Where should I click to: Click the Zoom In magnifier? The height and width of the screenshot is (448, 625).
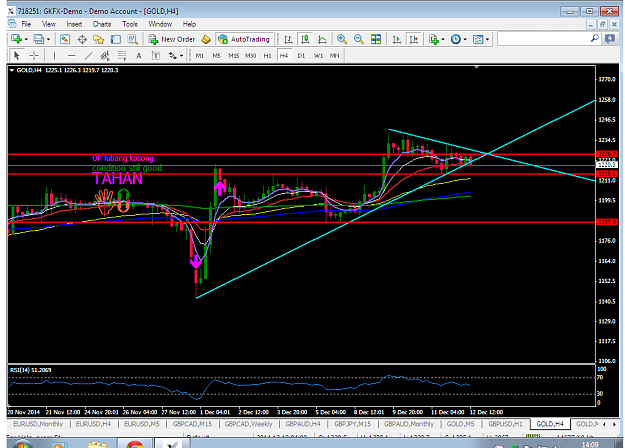[x=342, y=39]
